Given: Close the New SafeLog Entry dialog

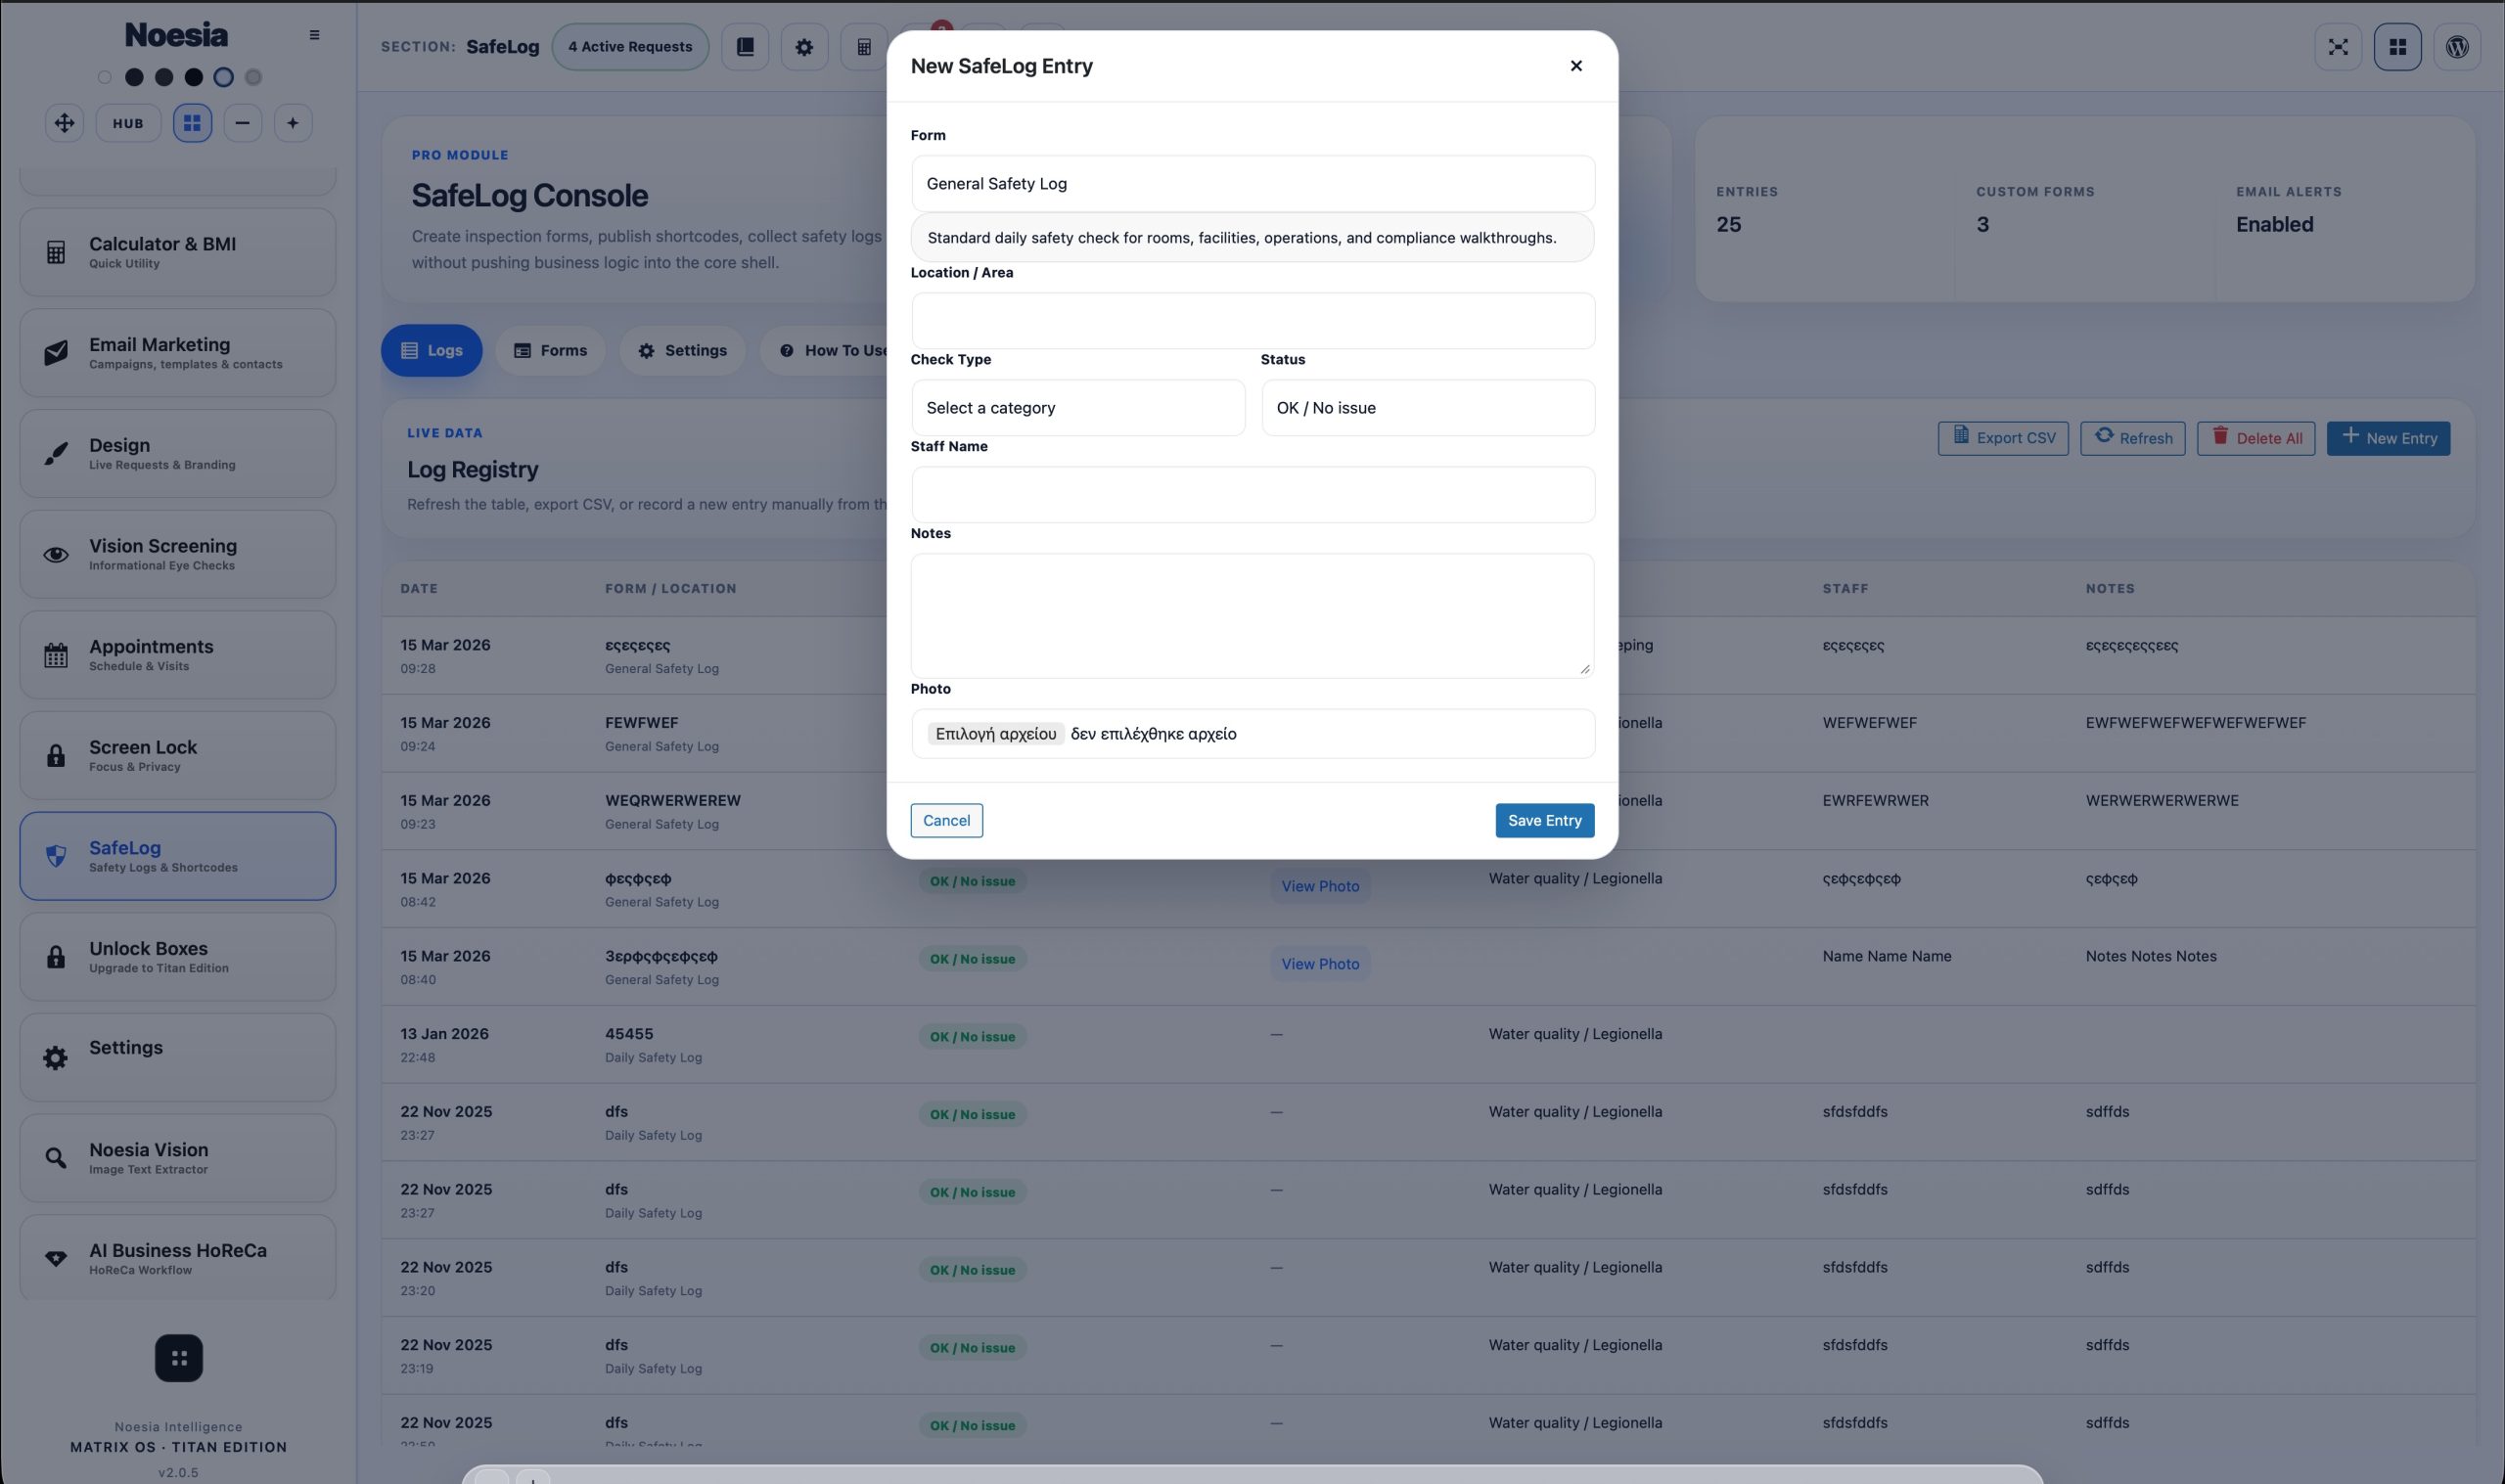Looking at the screenshot, I should pyautogui.click(x=1576, y=66).
